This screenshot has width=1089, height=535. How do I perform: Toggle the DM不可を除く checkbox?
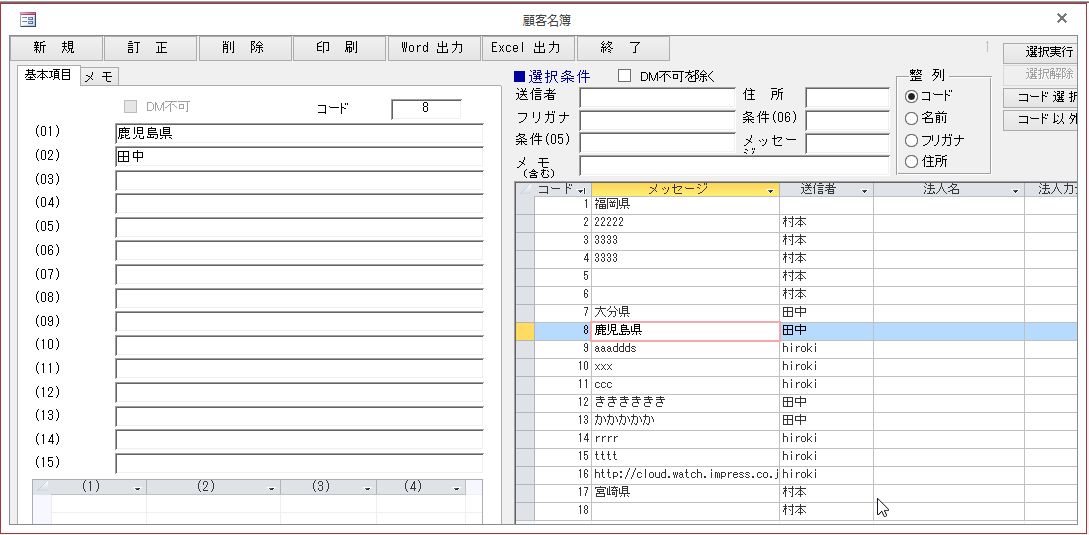click(625, 76)
